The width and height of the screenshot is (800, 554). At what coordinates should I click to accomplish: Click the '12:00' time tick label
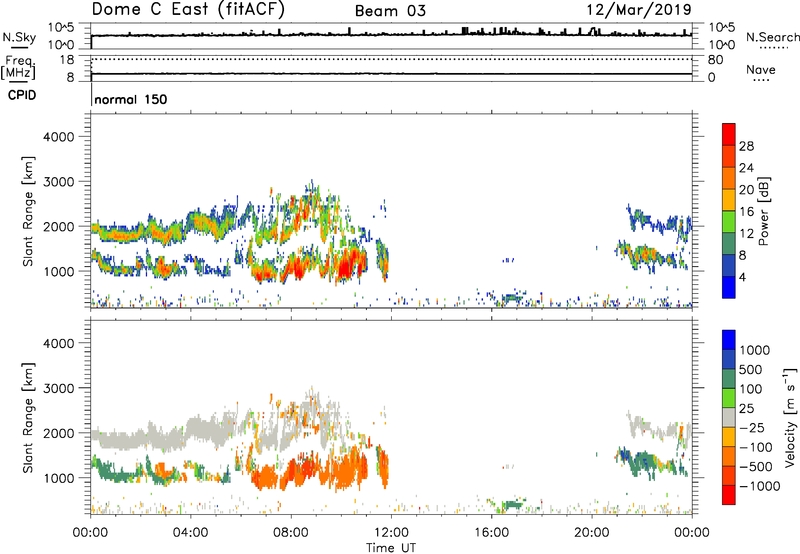coord(391,533)
